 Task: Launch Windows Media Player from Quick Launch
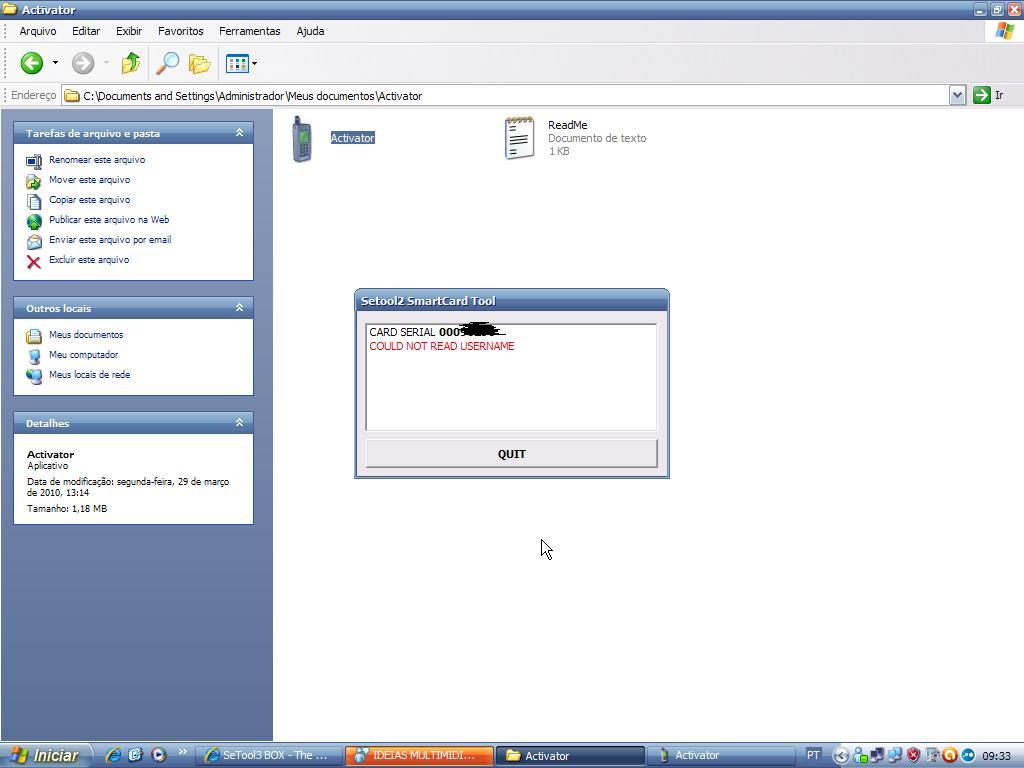tap(159, 755)
